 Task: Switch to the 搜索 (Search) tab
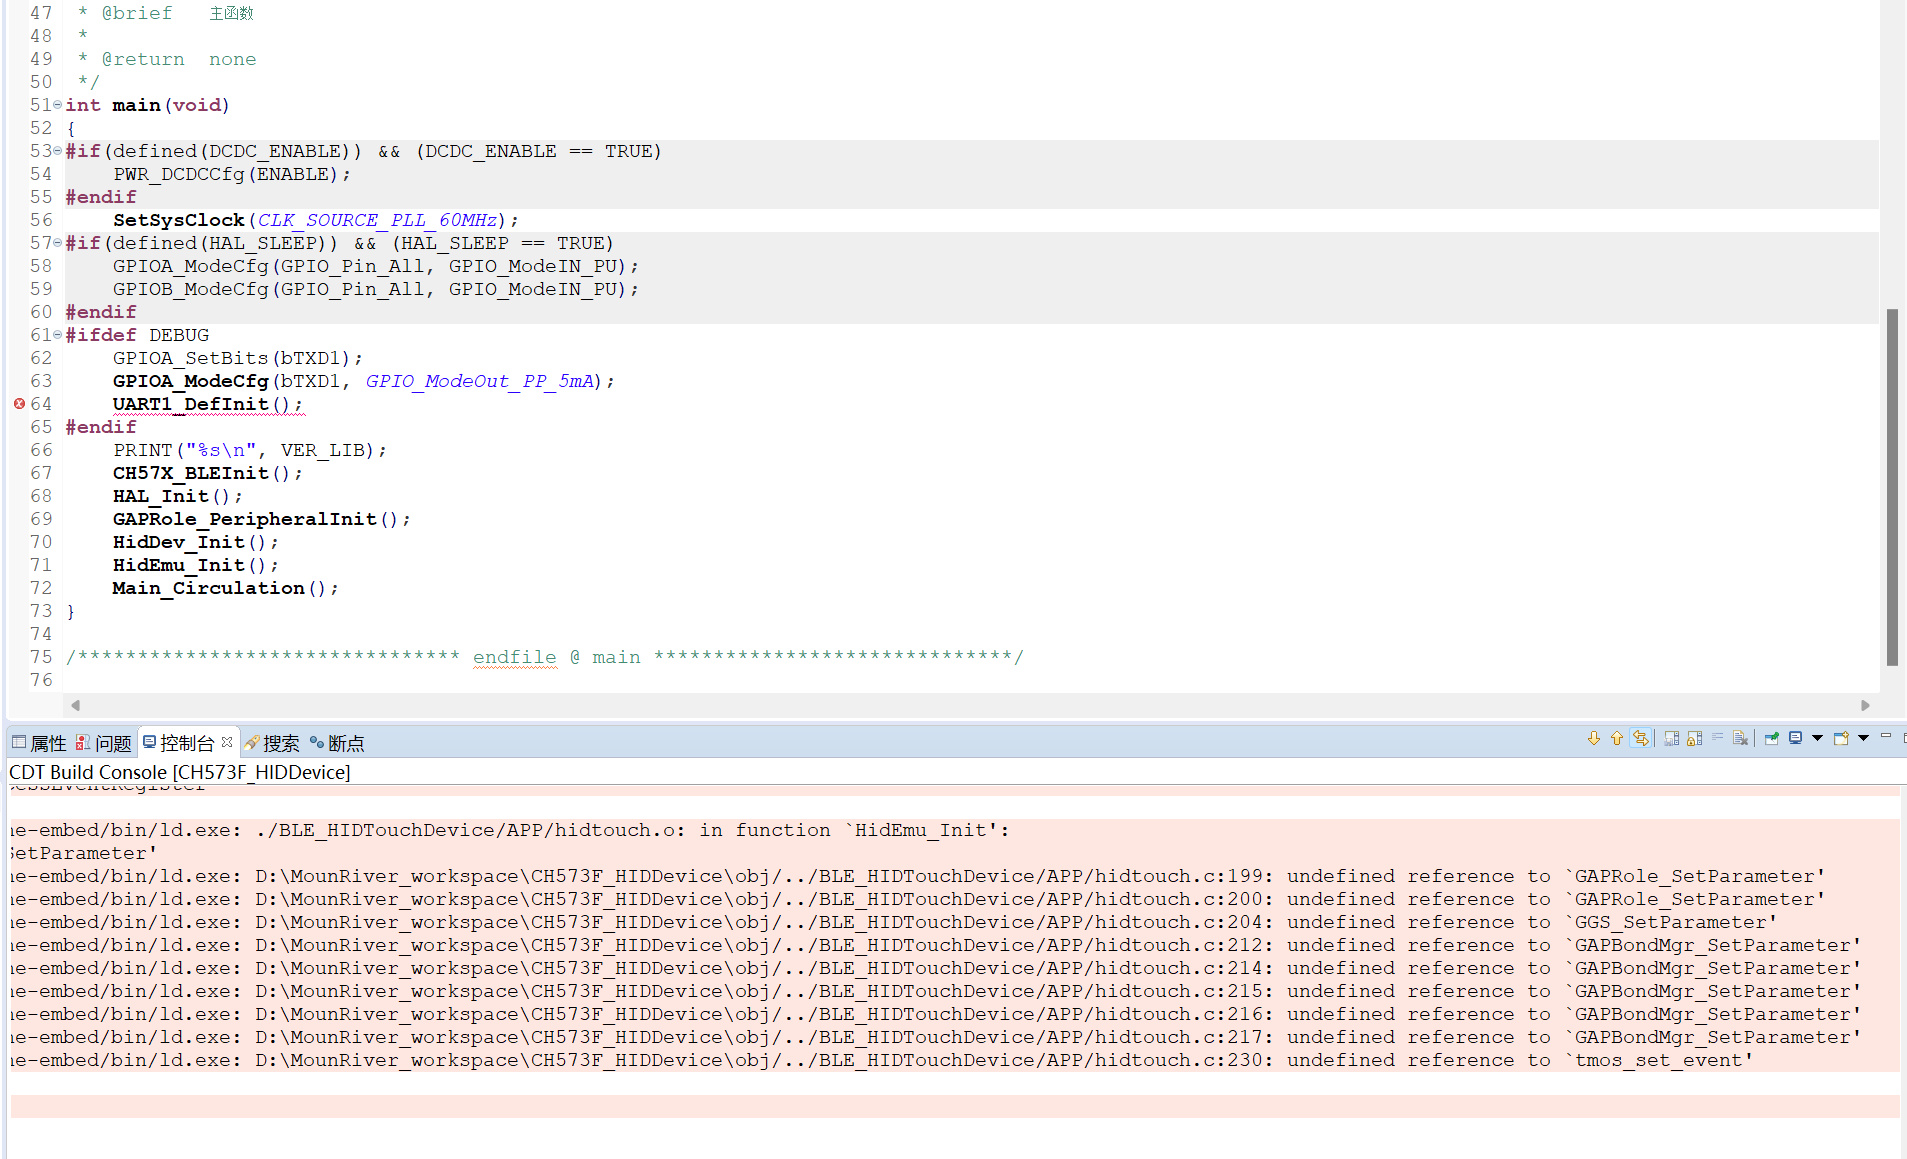click(x=272, y=743)
